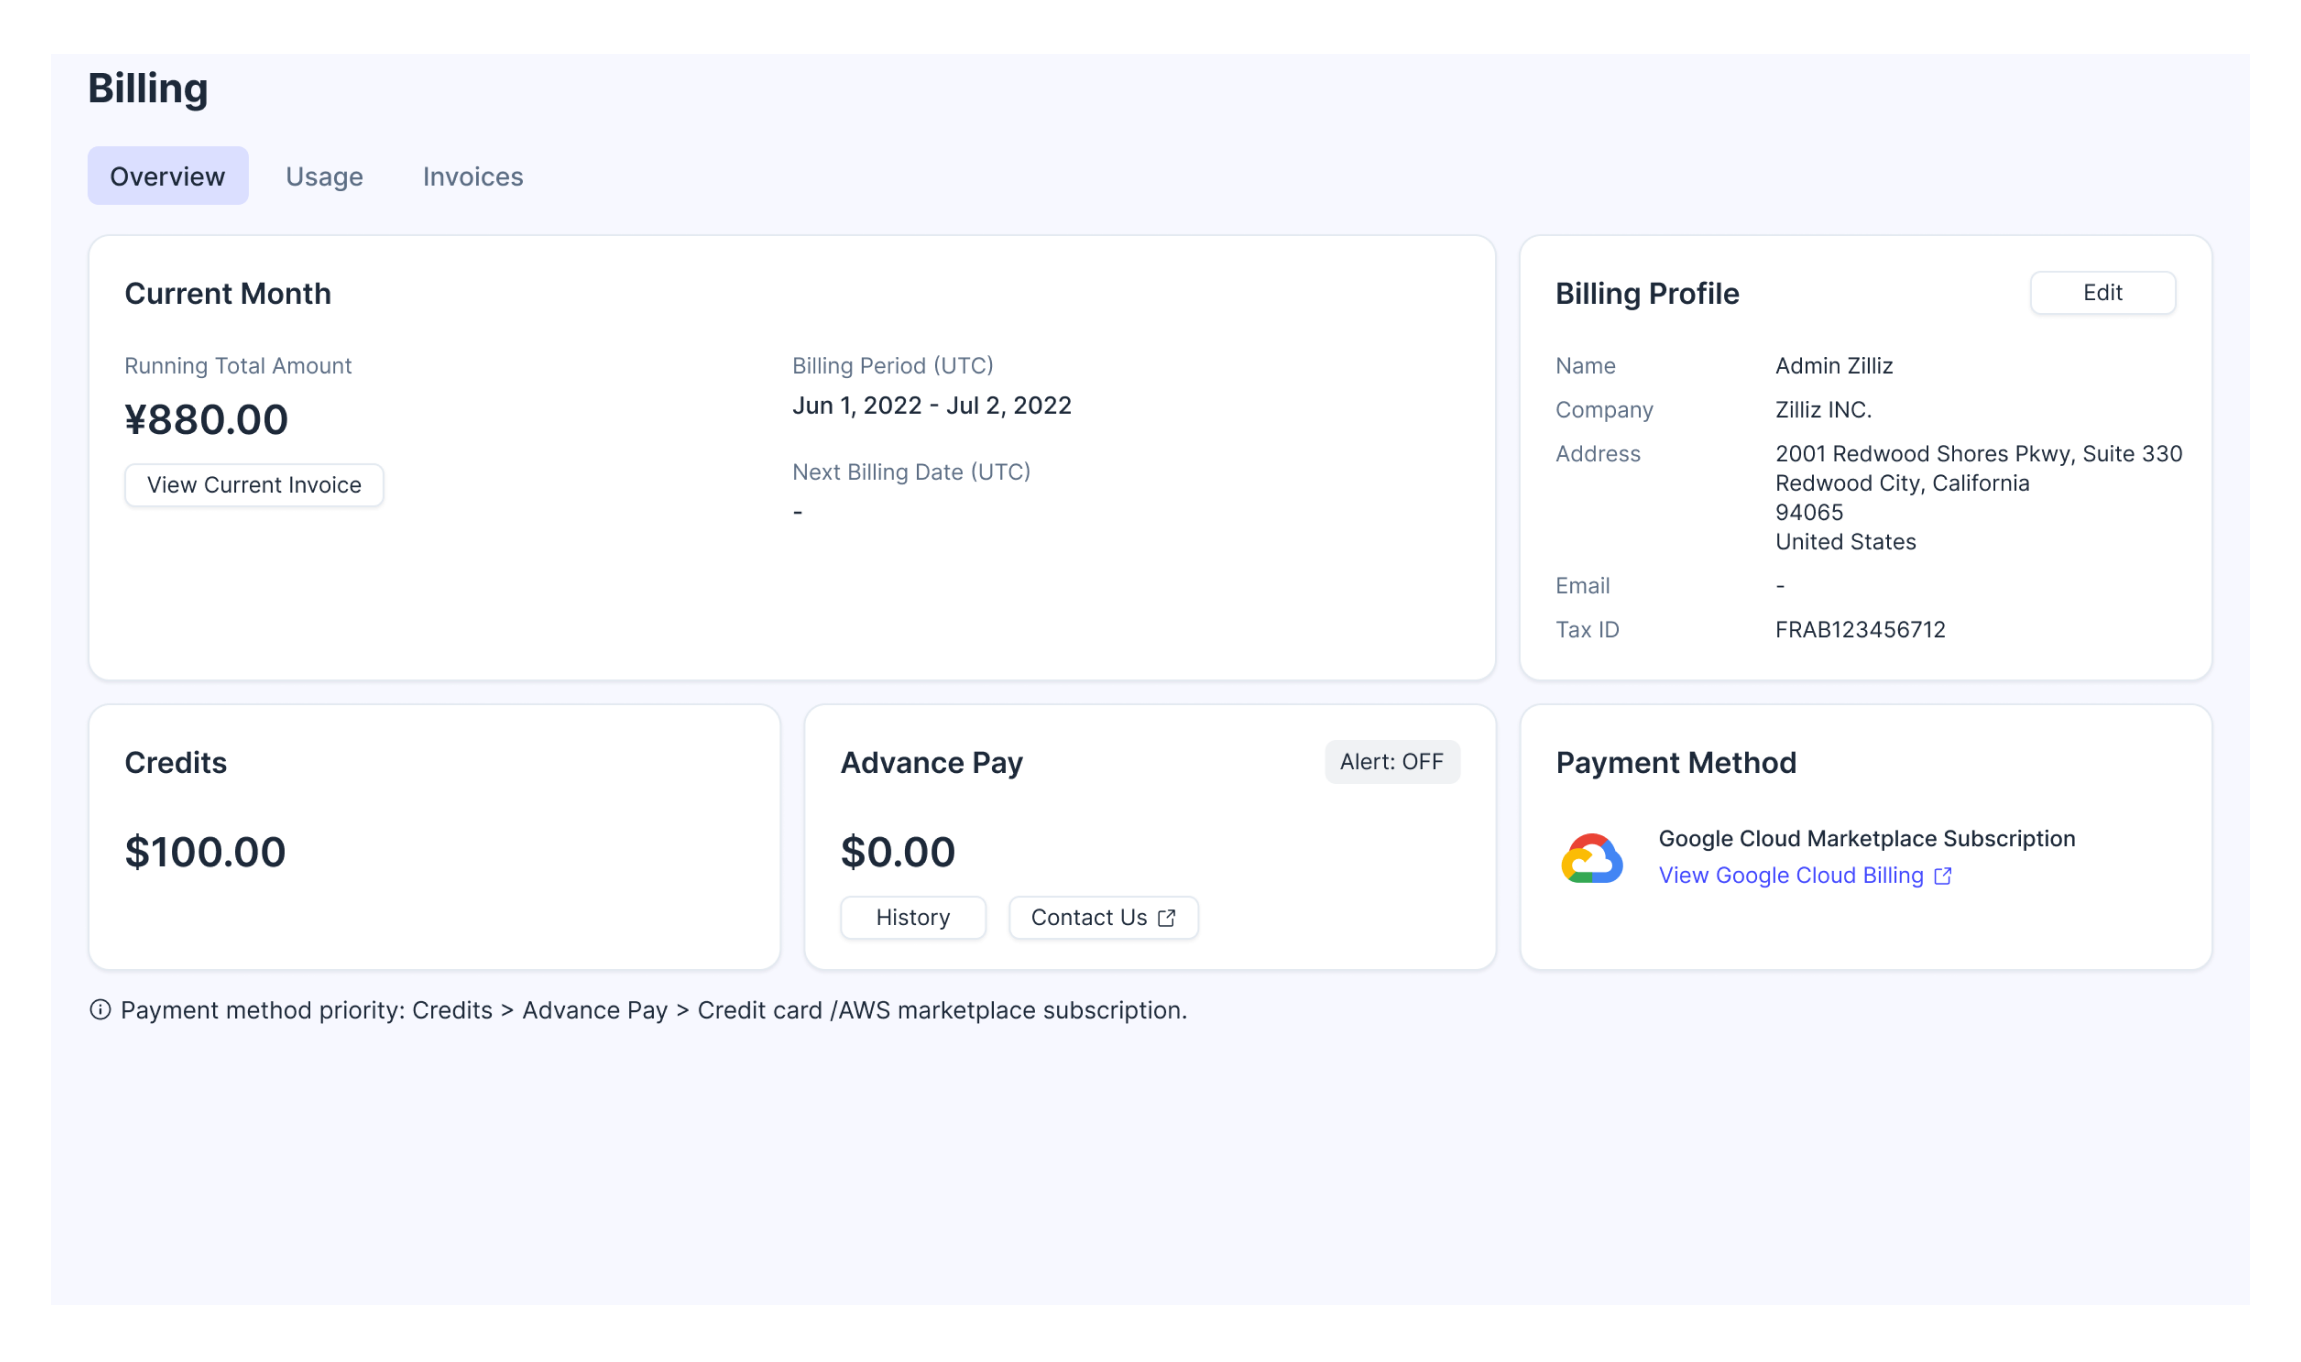Viewport: 2301px width, 1362px height.
Task: Click the Tax ID value FRAB123456712
Action: coord(1859,629)
